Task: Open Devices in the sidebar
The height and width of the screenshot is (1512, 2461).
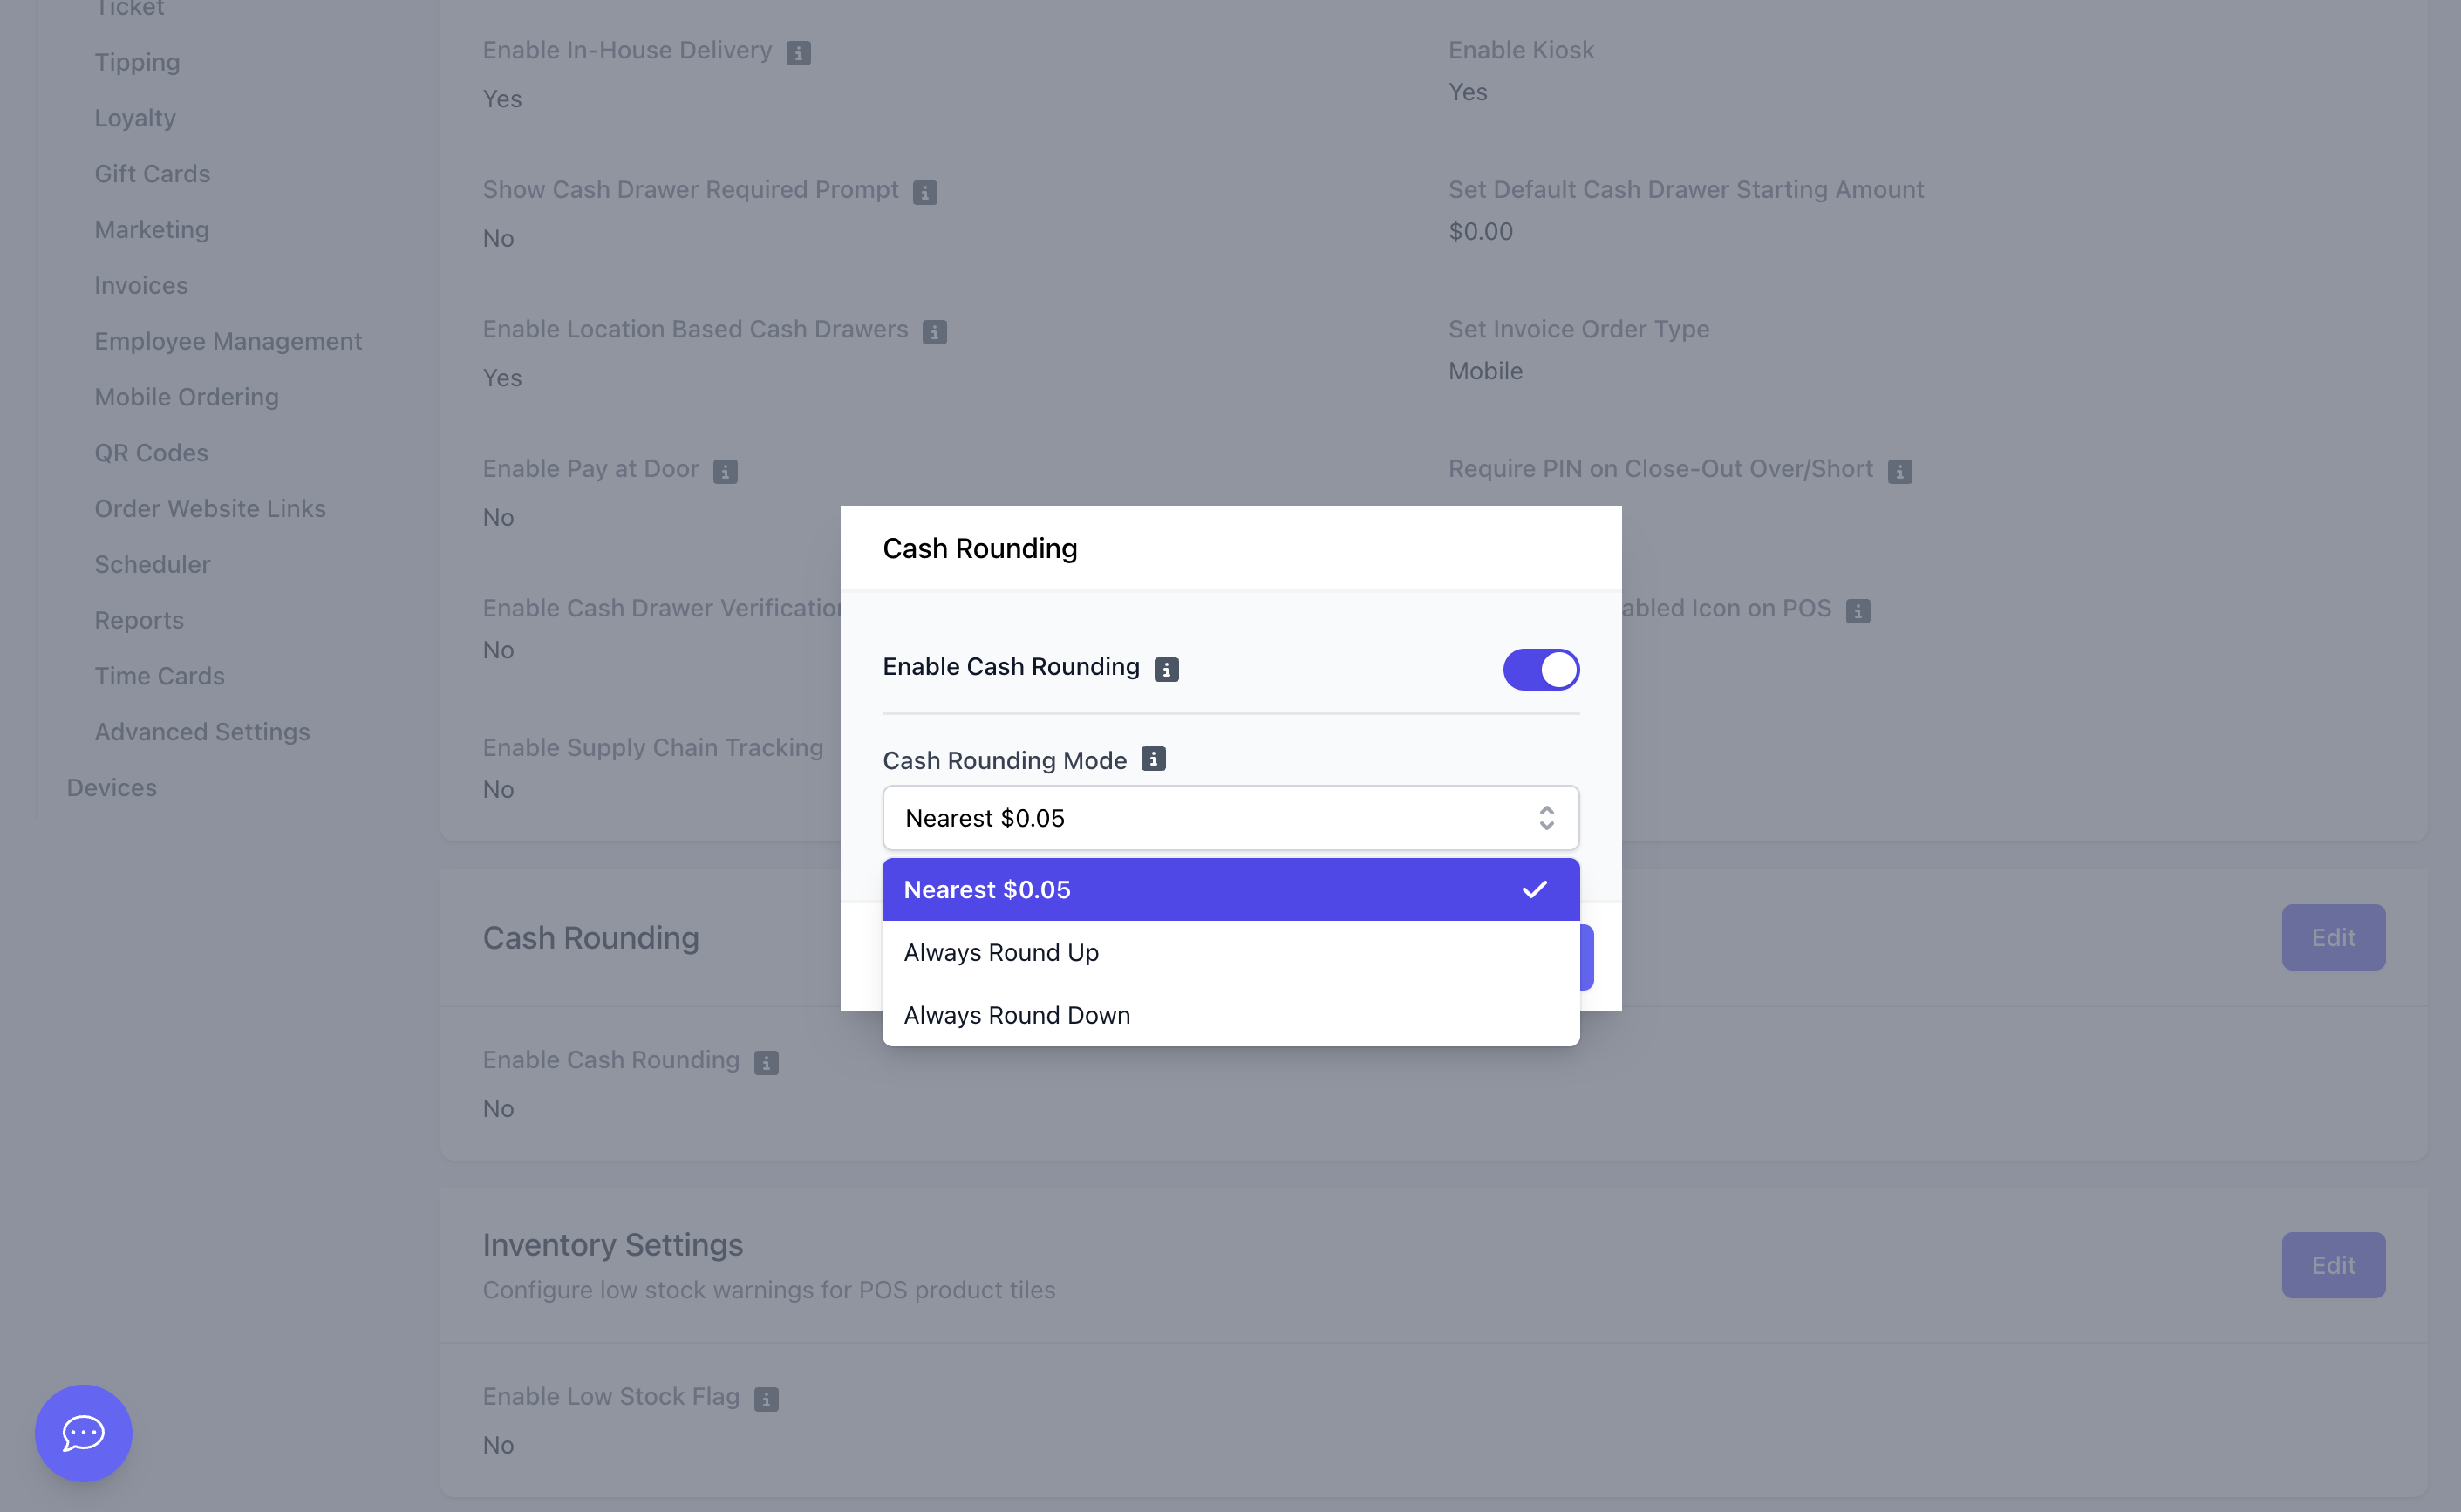Action: coord(112,787)
